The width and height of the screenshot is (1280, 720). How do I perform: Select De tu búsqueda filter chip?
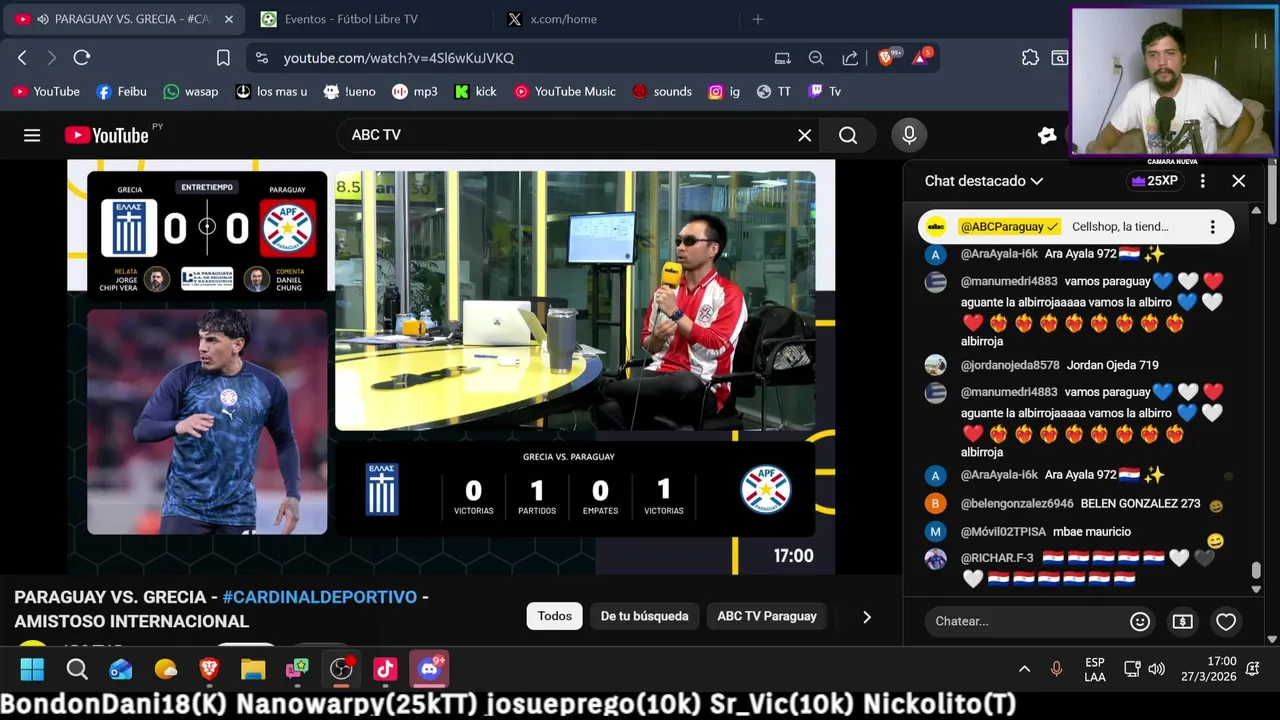tap(645, 616)
